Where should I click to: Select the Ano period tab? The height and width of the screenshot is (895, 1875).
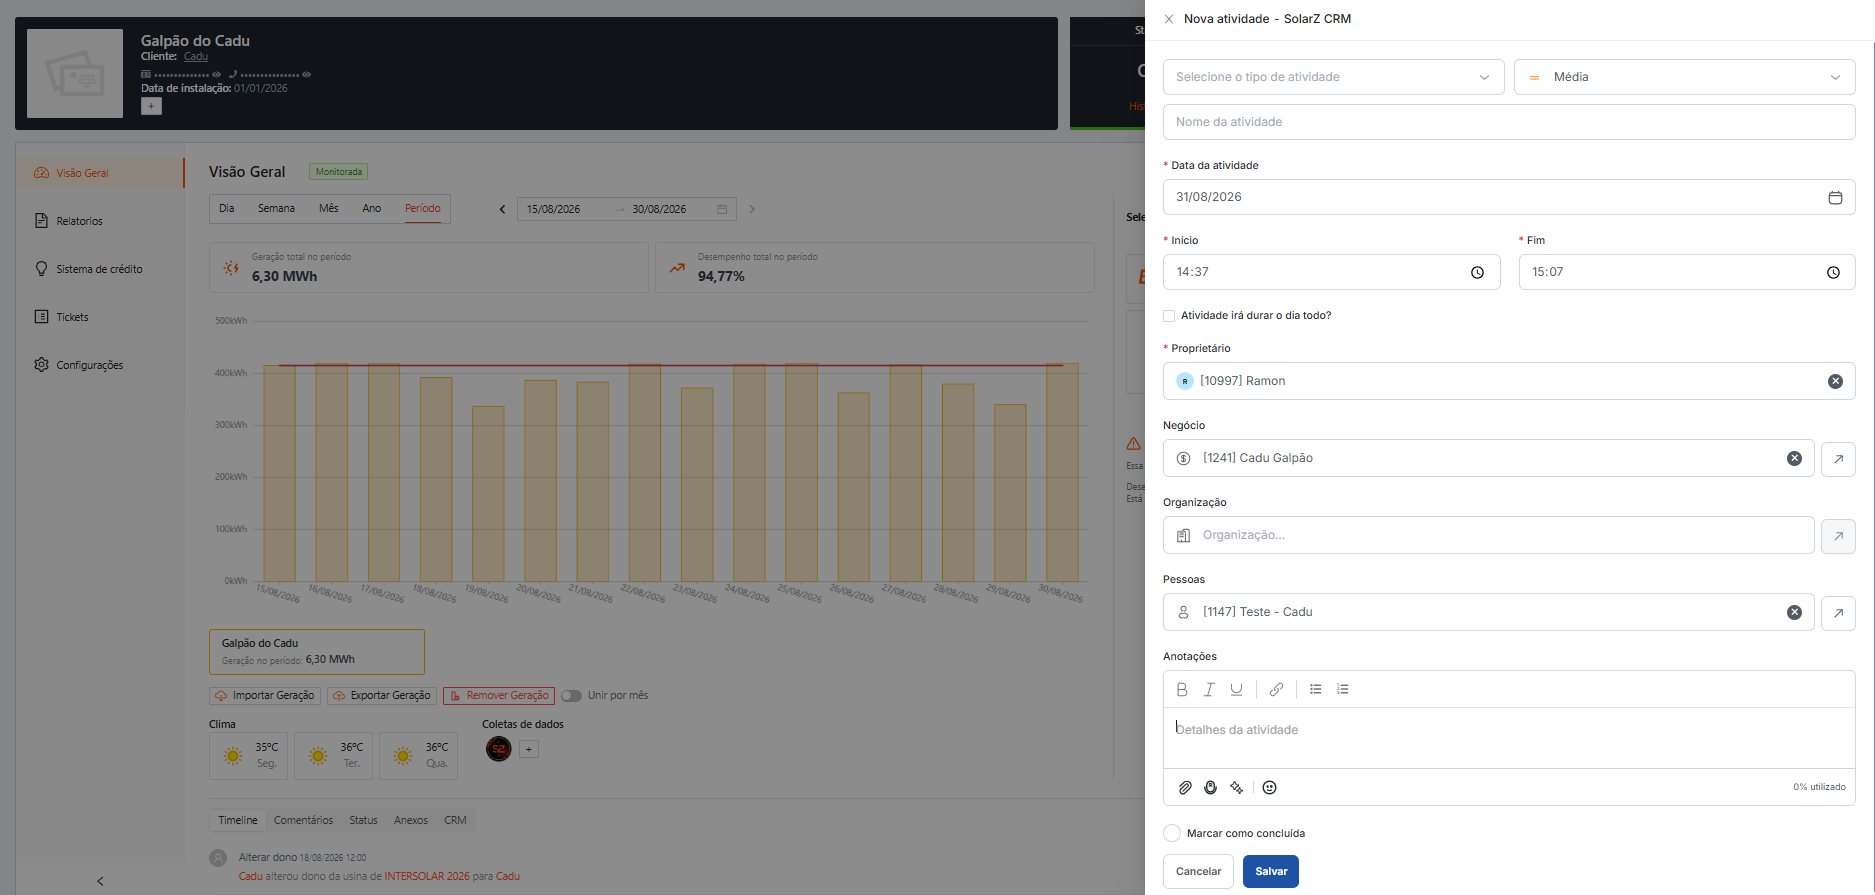[372, 208]
